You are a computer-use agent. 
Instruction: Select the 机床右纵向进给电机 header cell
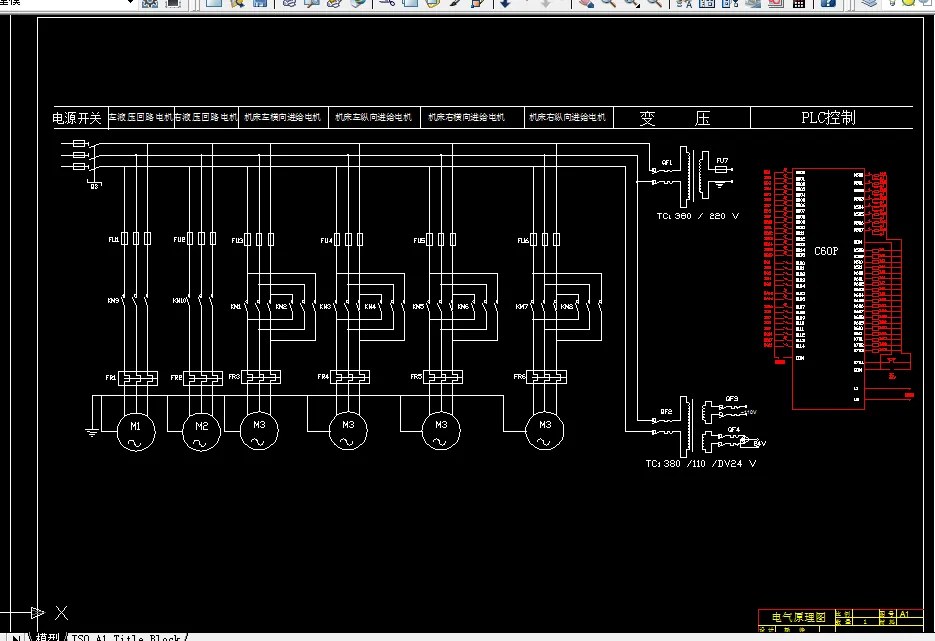568,117
